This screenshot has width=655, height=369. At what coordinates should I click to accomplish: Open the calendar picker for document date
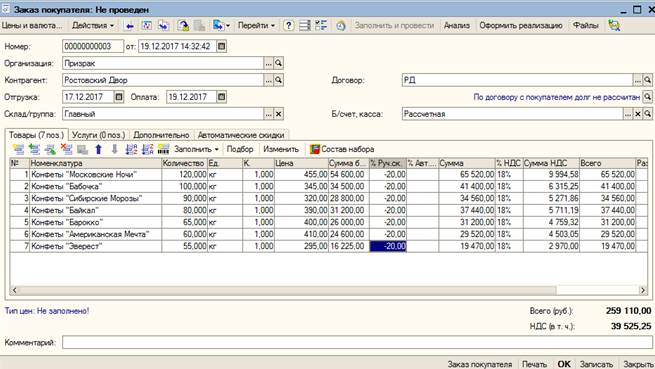coord(222,46)
